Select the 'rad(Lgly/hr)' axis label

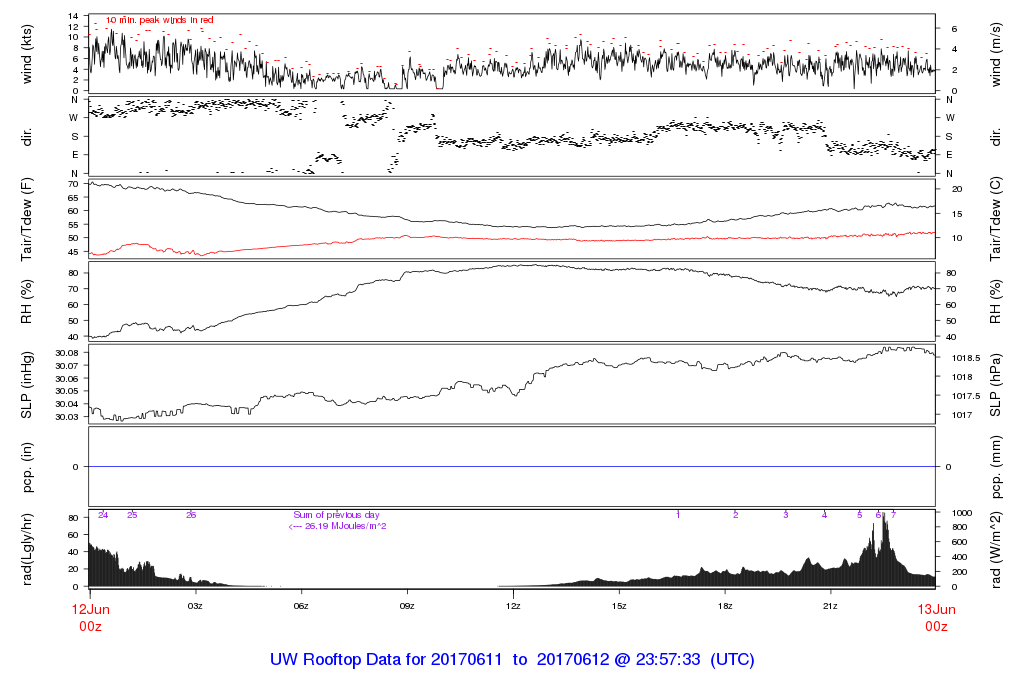tap(27, 549)
